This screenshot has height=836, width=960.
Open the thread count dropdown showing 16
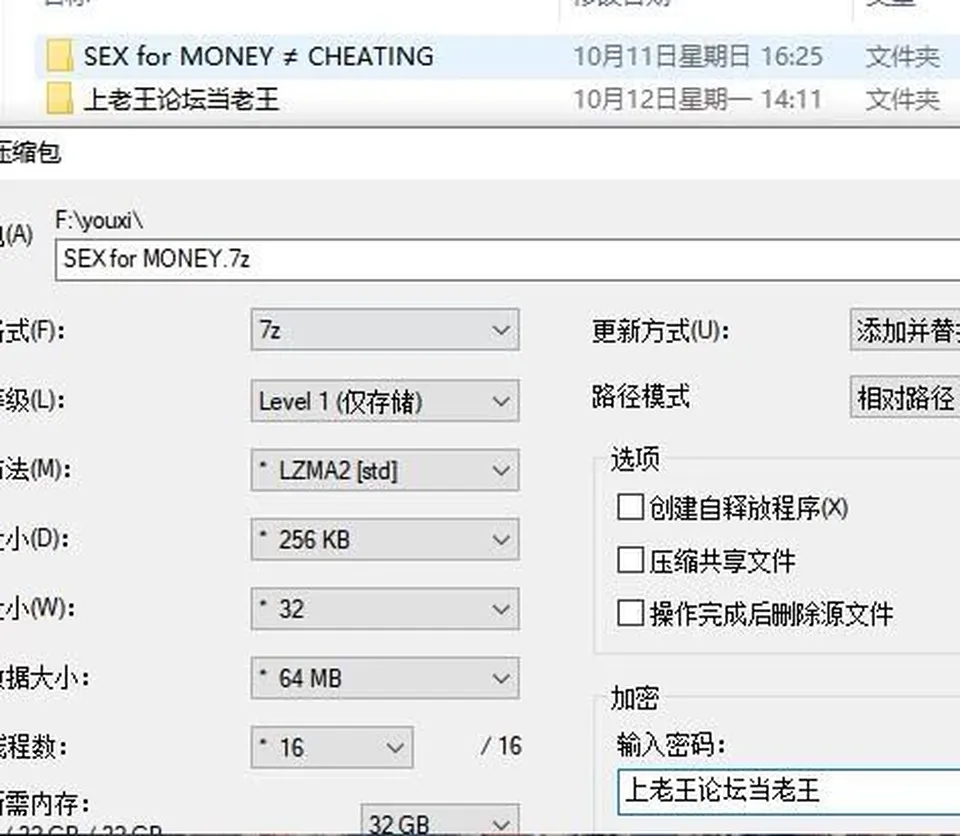pos(332,747)
